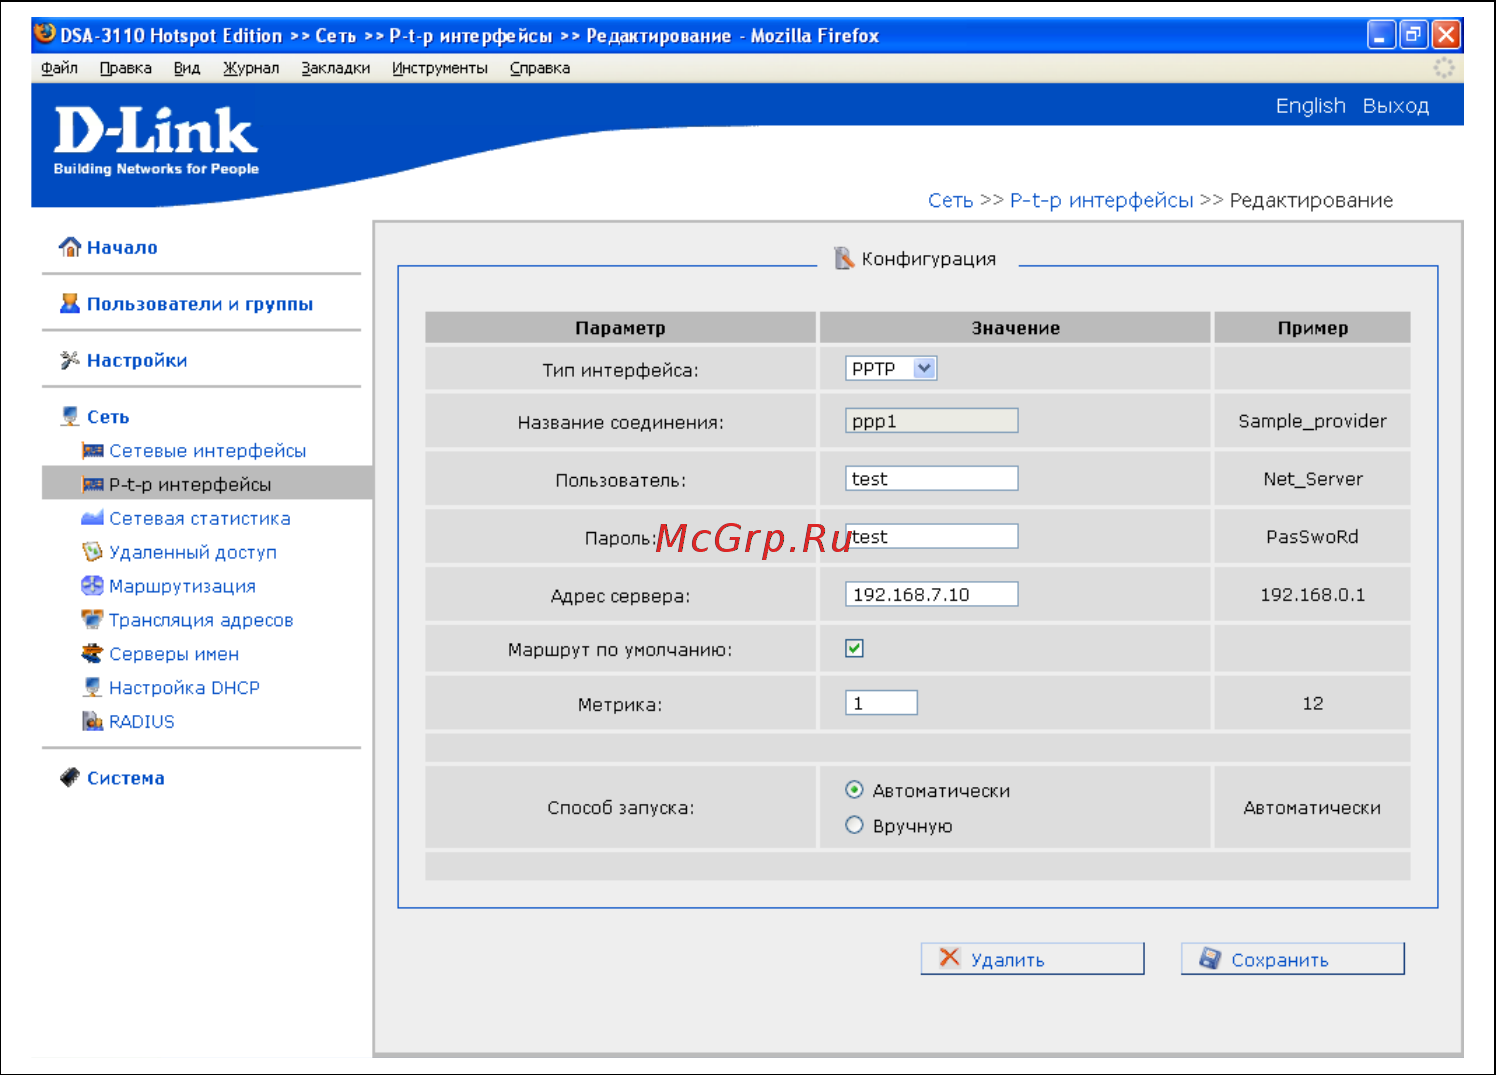The width and height of the screenshot is (1496, 1075).
Task: Click the tools icon beside Настройки
Action: [70, 360]
